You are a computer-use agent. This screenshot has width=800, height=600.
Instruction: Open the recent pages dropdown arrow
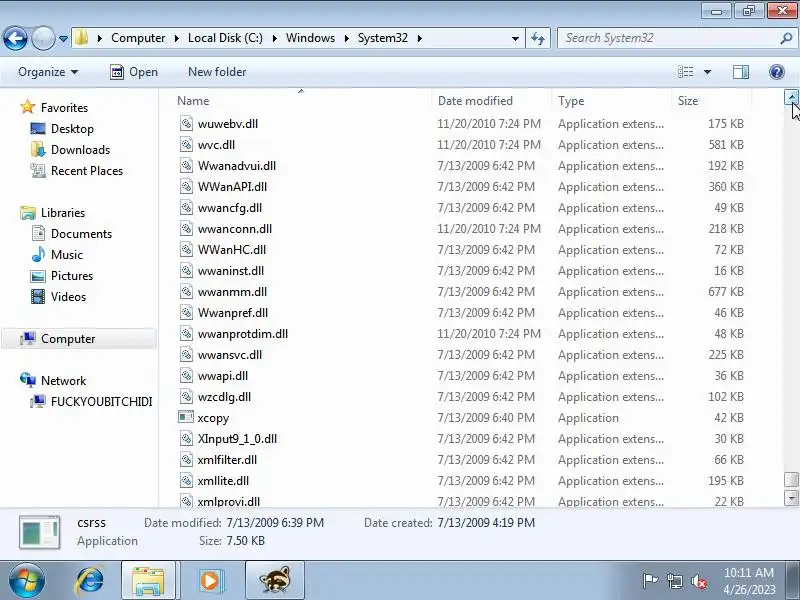pos(63,38)
